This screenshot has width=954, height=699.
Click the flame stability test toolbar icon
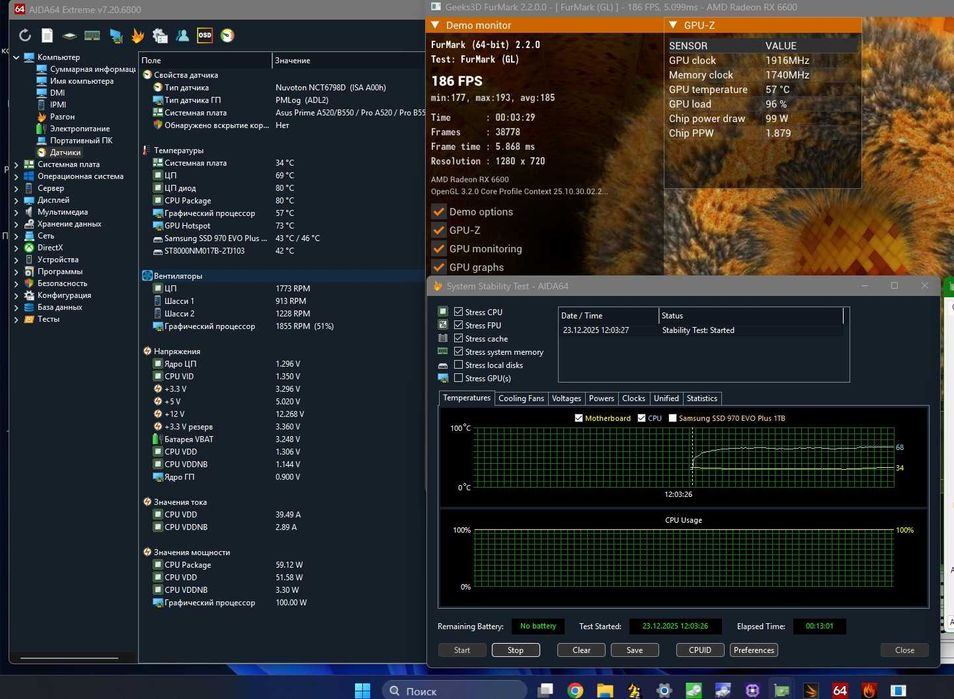(137, 36)
